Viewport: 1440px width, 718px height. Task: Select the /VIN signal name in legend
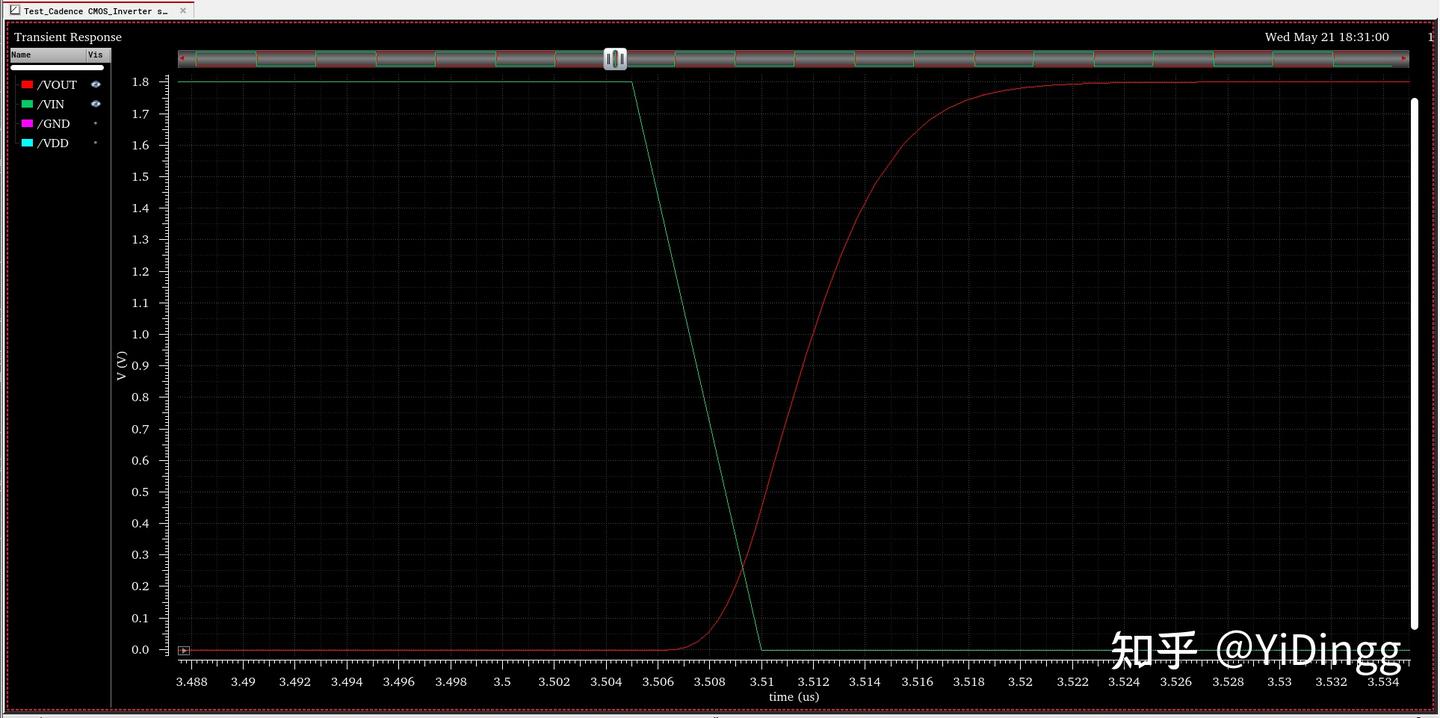[51, 104]
